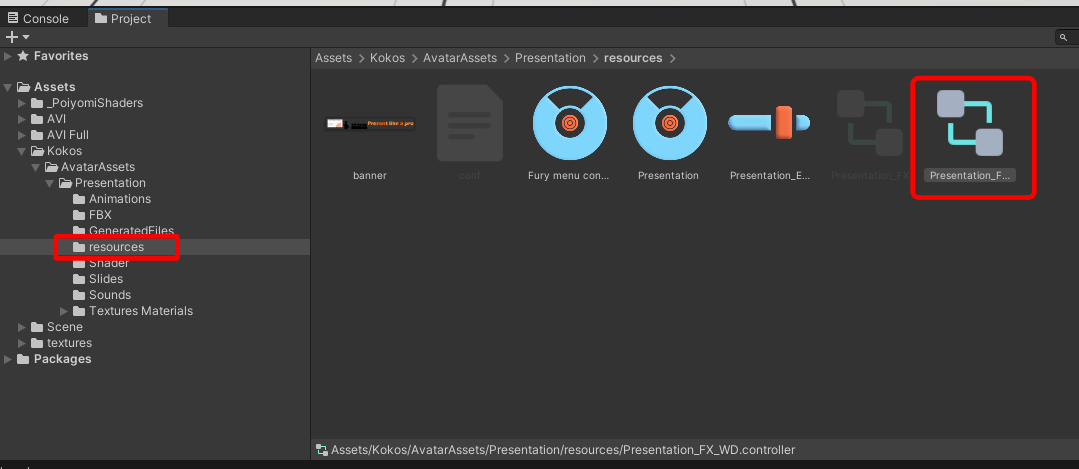Expand the Packages tree arrow
Image resolution: width=1079 pixels, height=469 pixels.
pos(9,359)
